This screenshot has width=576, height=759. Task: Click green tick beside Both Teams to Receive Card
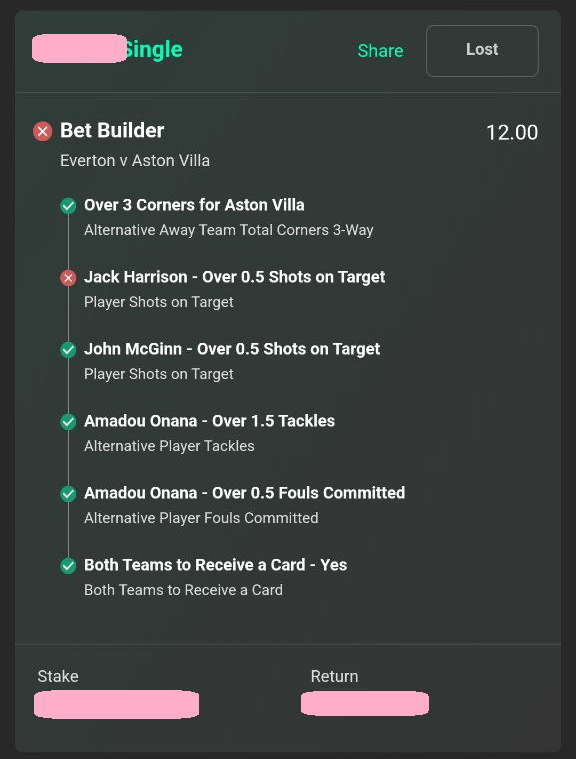pos(68,565)
